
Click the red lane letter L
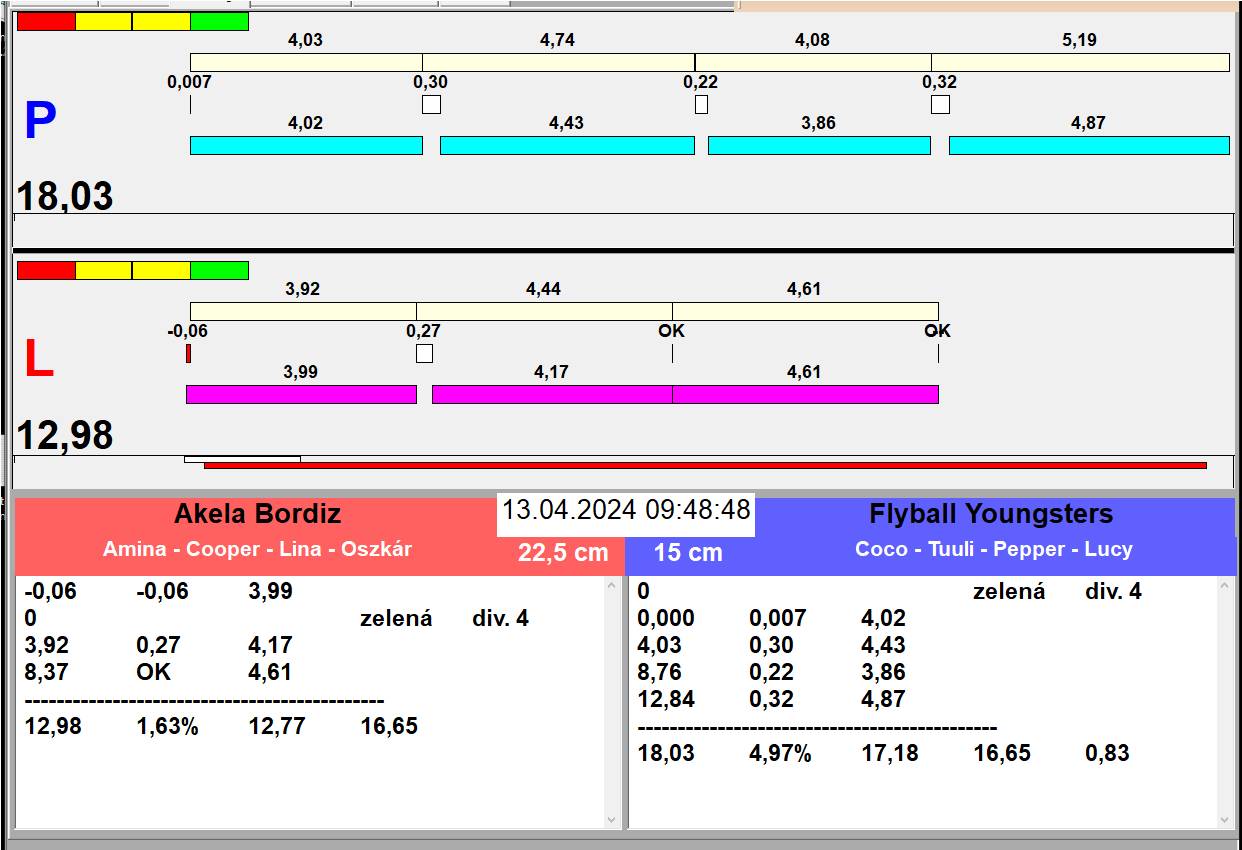coord(38,360)
